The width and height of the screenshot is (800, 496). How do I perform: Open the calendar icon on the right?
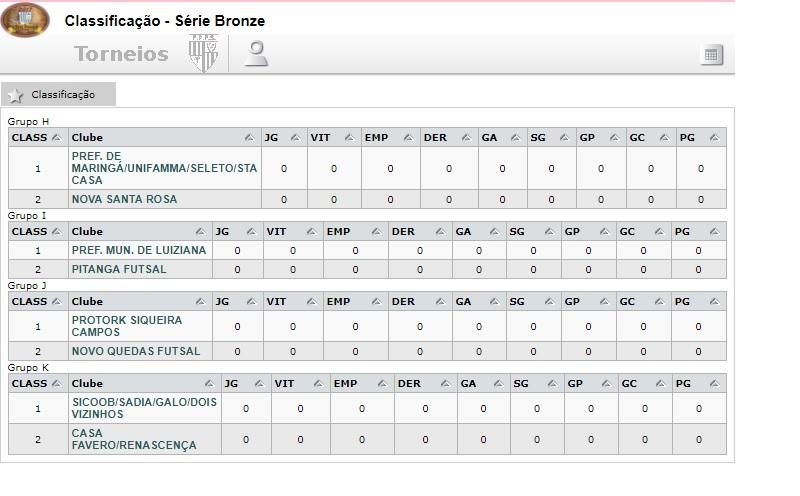click(x=712, y=55)
